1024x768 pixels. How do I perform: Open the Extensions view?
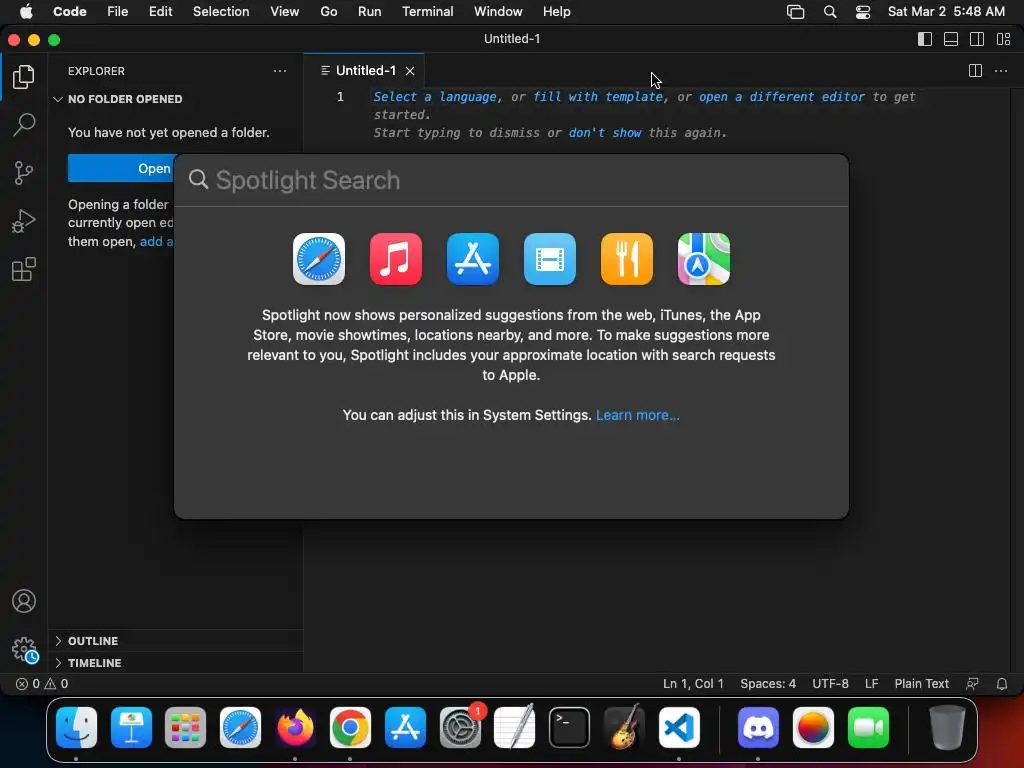[24, 269]
